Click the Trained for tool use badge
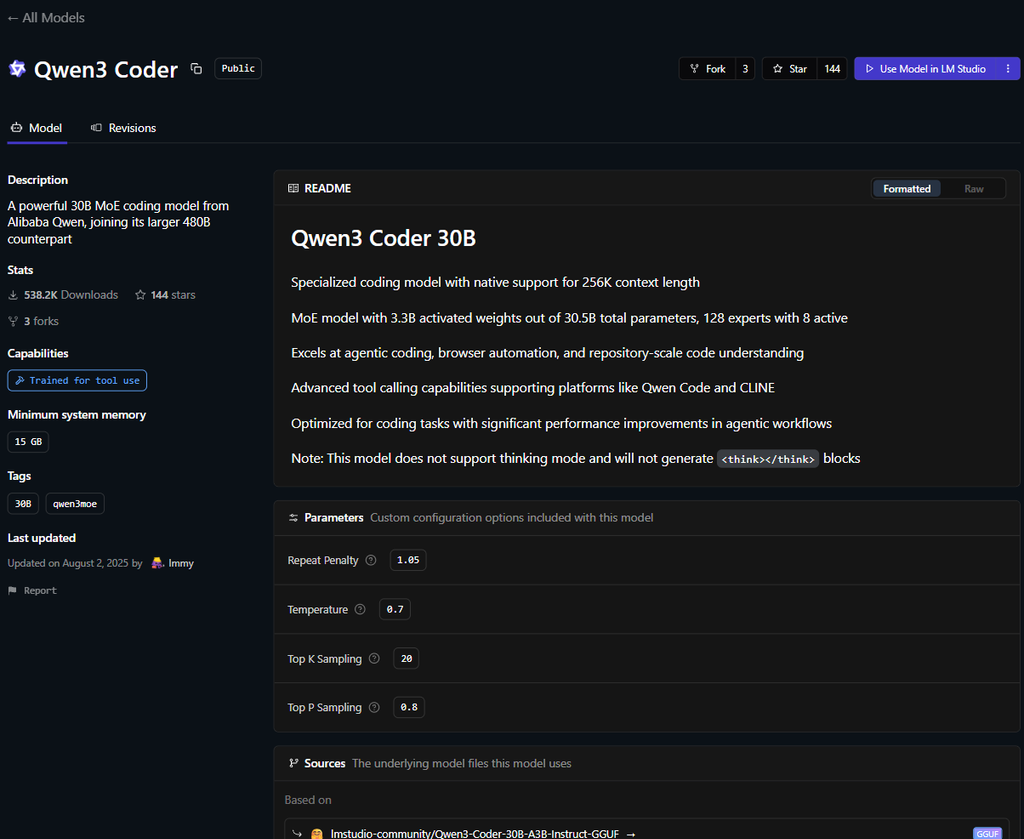This screenshot has width=1024, height=839. 77,381
